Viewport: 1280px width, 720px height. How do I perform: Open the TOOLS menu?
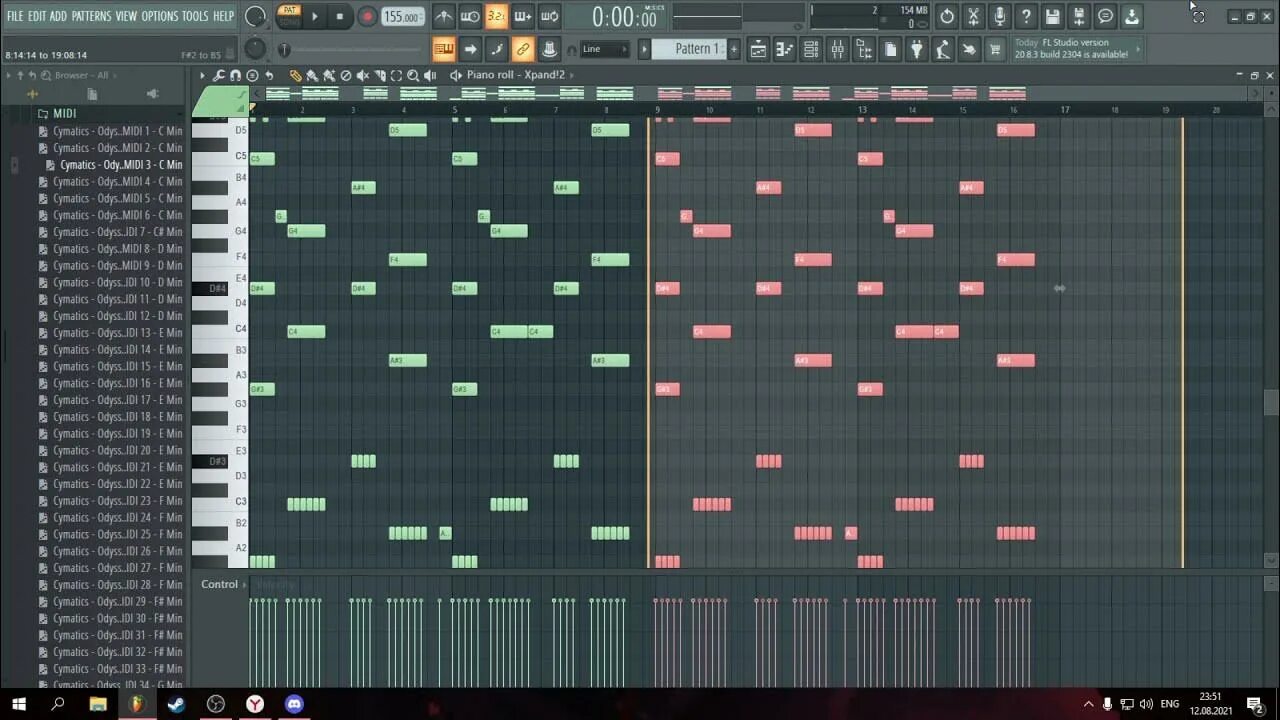tap(195, 16)
